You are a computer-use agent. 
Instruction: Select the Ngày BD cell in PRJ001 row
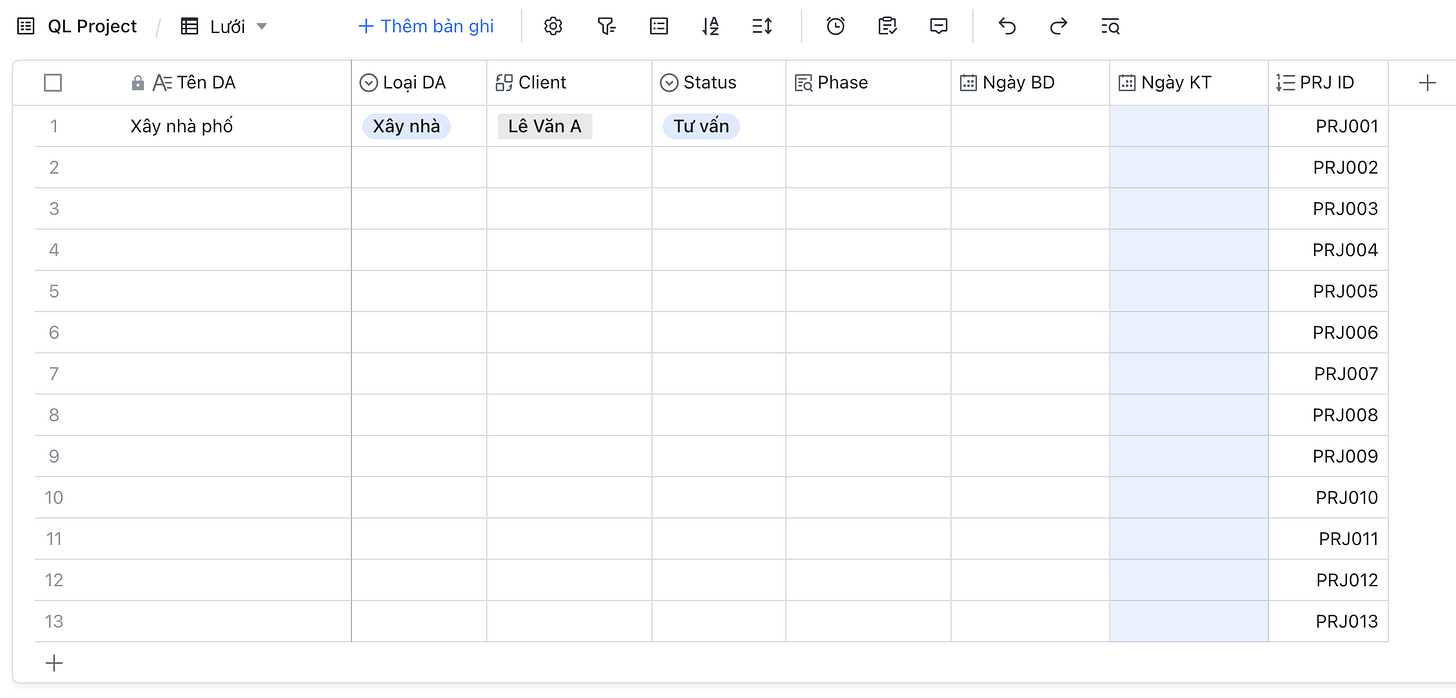[1030, 126]
